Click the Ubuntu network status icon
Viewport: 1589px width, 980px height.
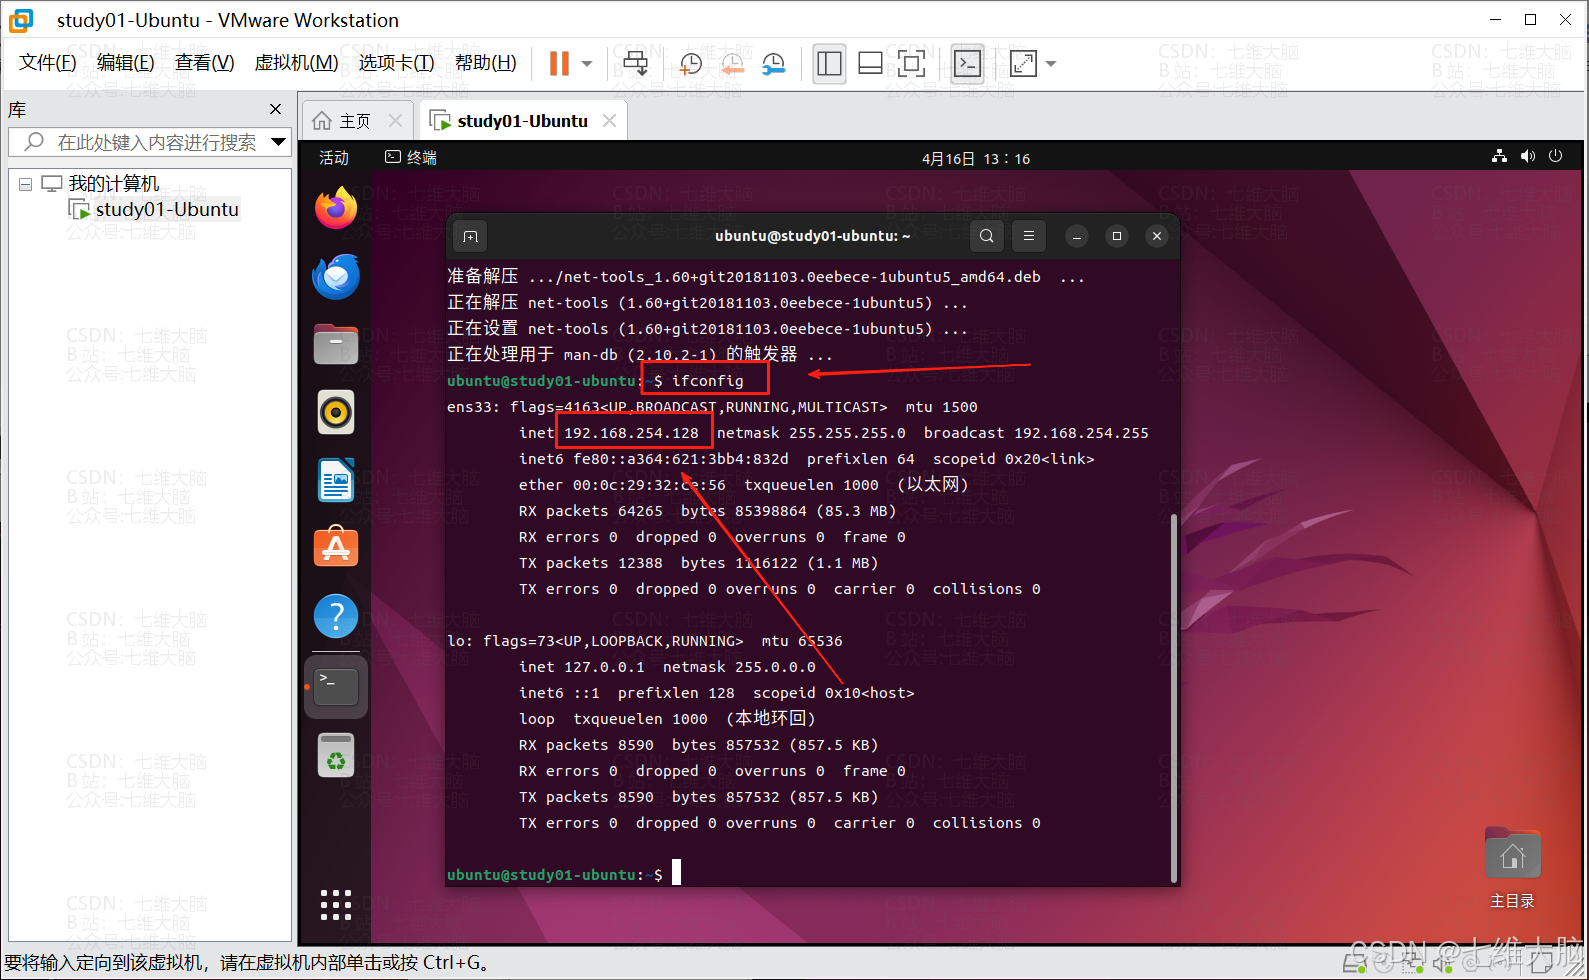pos(1499,156)
